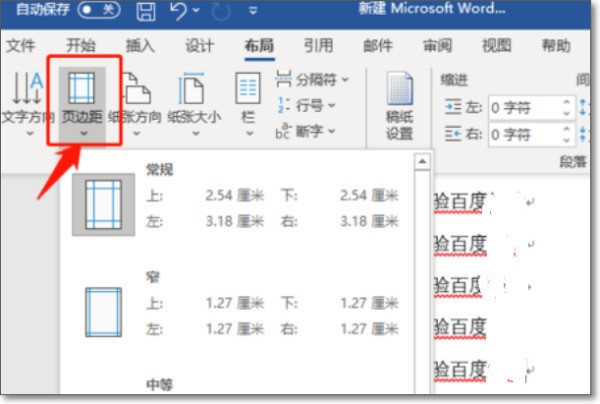The height and width of the screenshot is (404, 600).
Task: Click the 段落 group label
Action: pos(573,162)
